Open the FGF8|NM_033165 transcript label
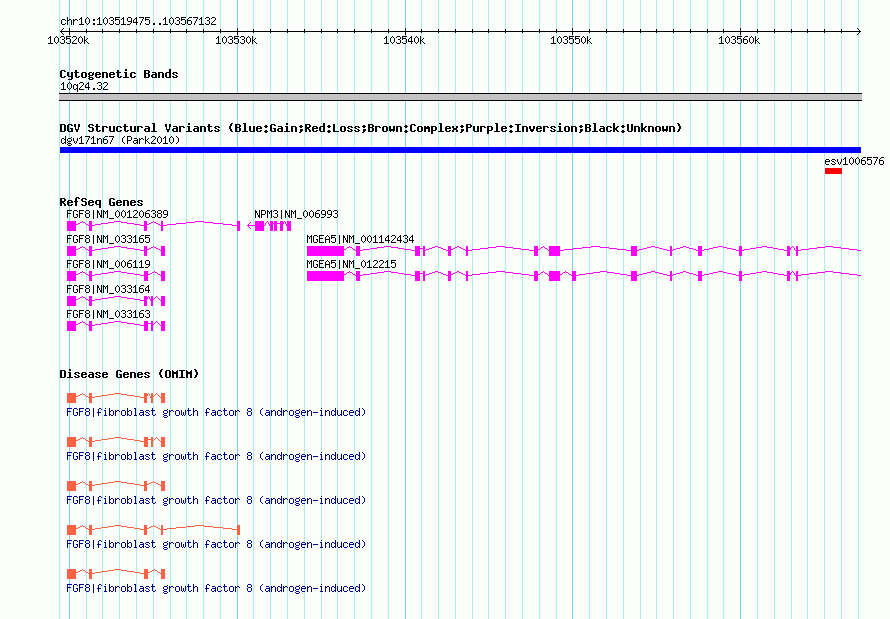890x619 pixels. click(x=108, y=239)
